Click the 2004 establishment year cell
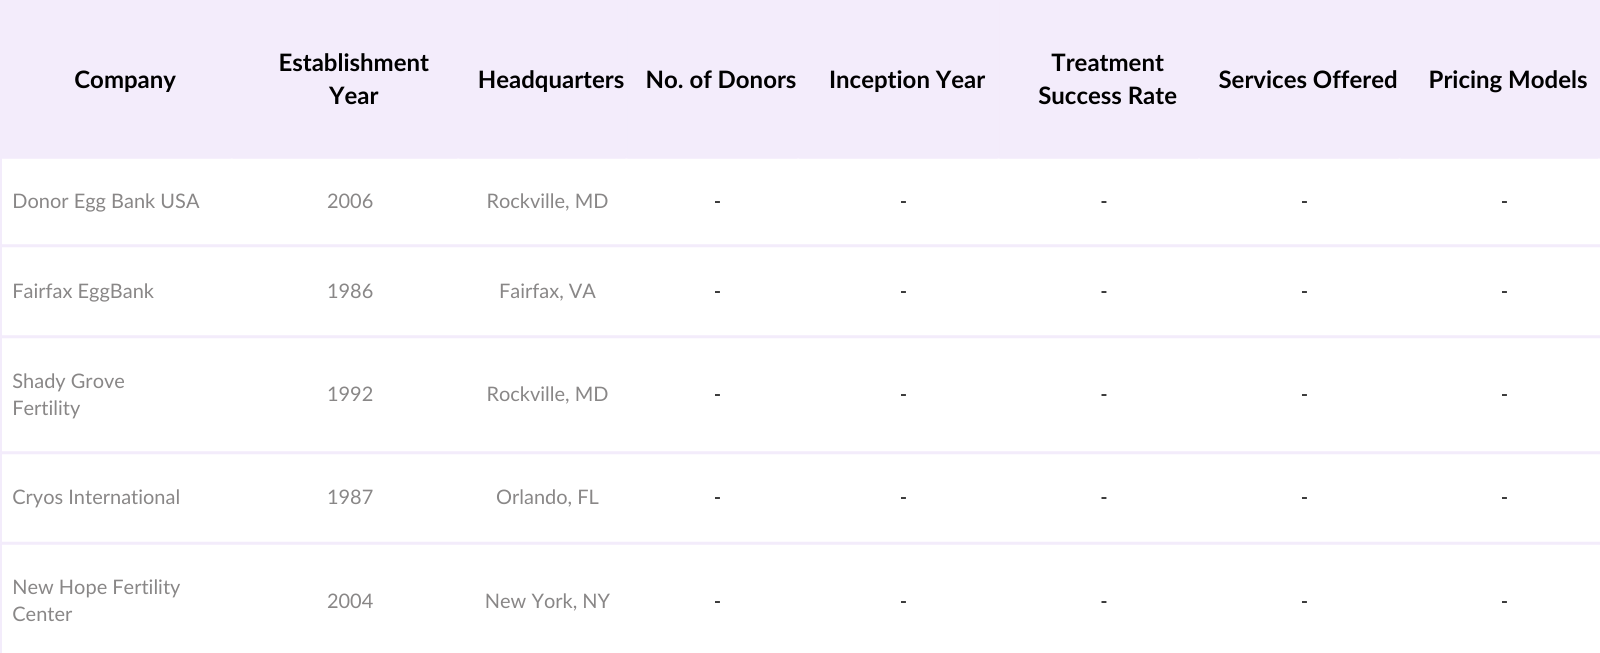 pyautogui.click(x=350, y=601)
